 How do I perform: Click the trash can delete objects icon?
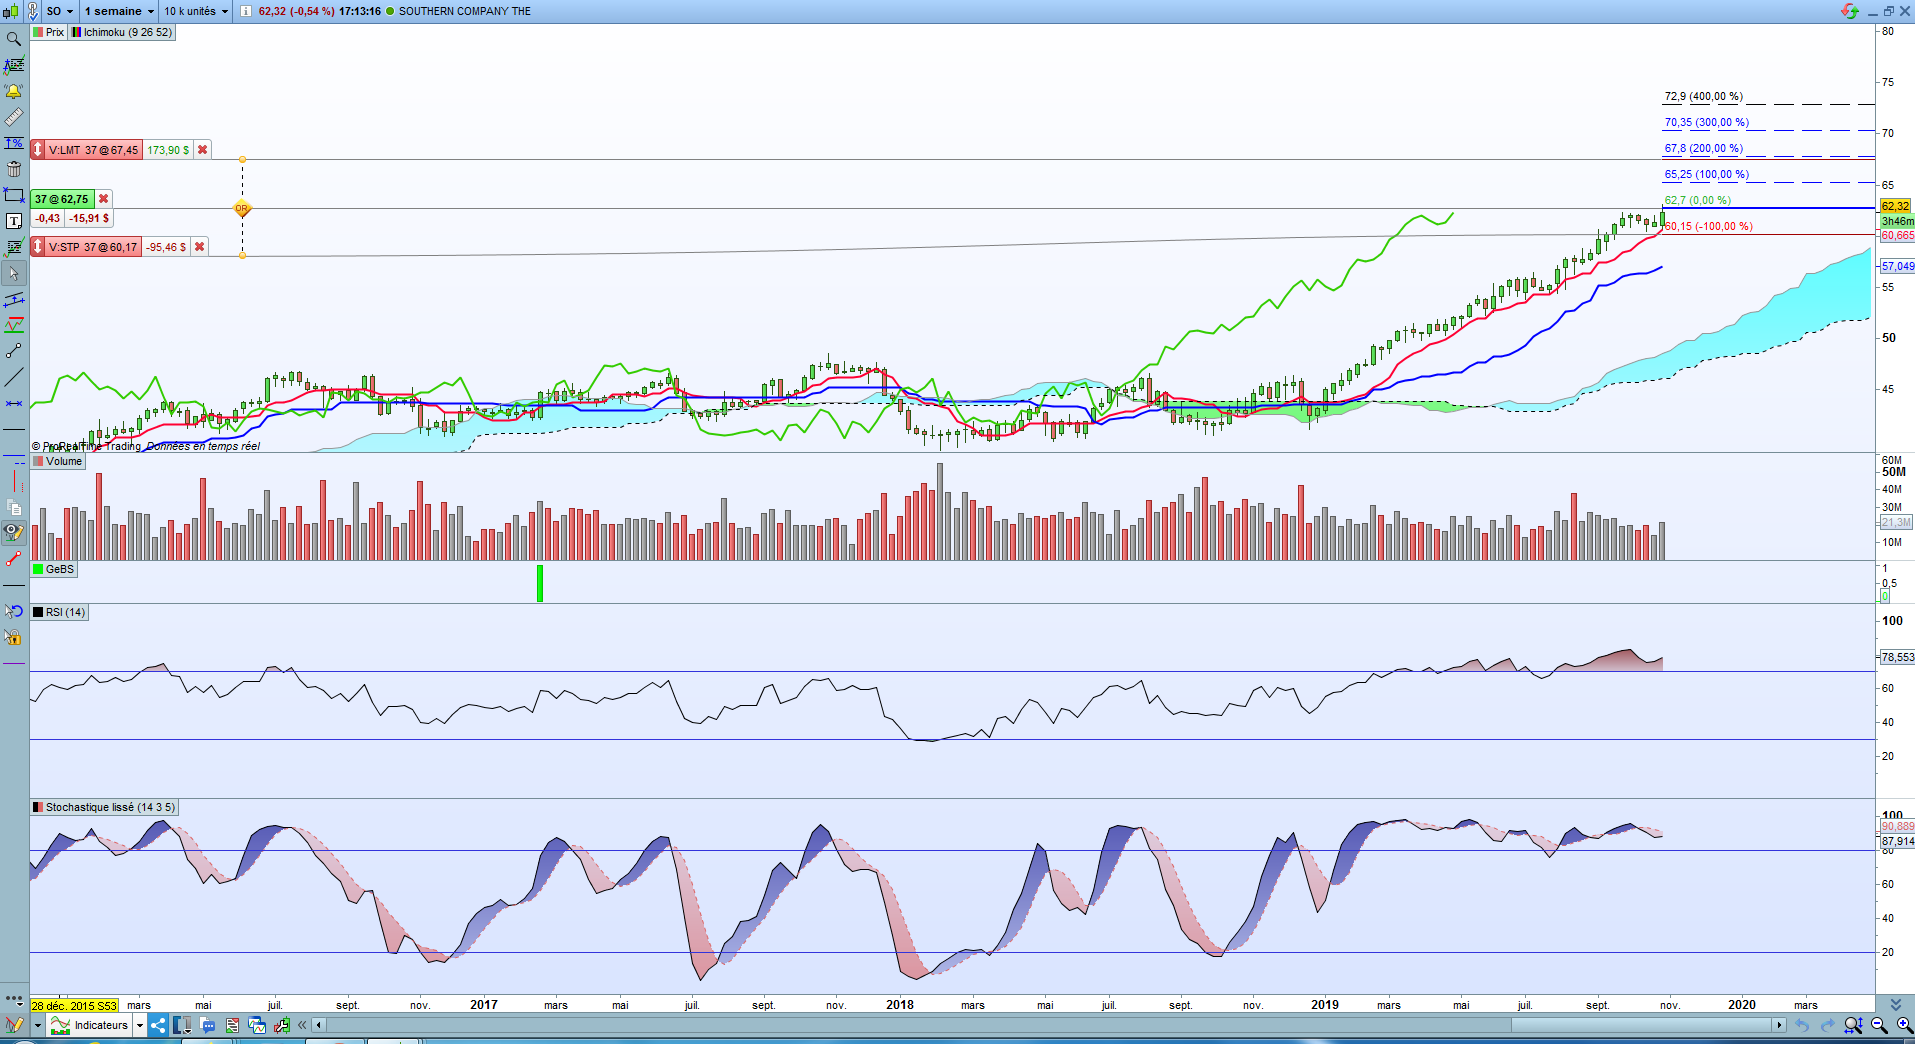[14, 169]
